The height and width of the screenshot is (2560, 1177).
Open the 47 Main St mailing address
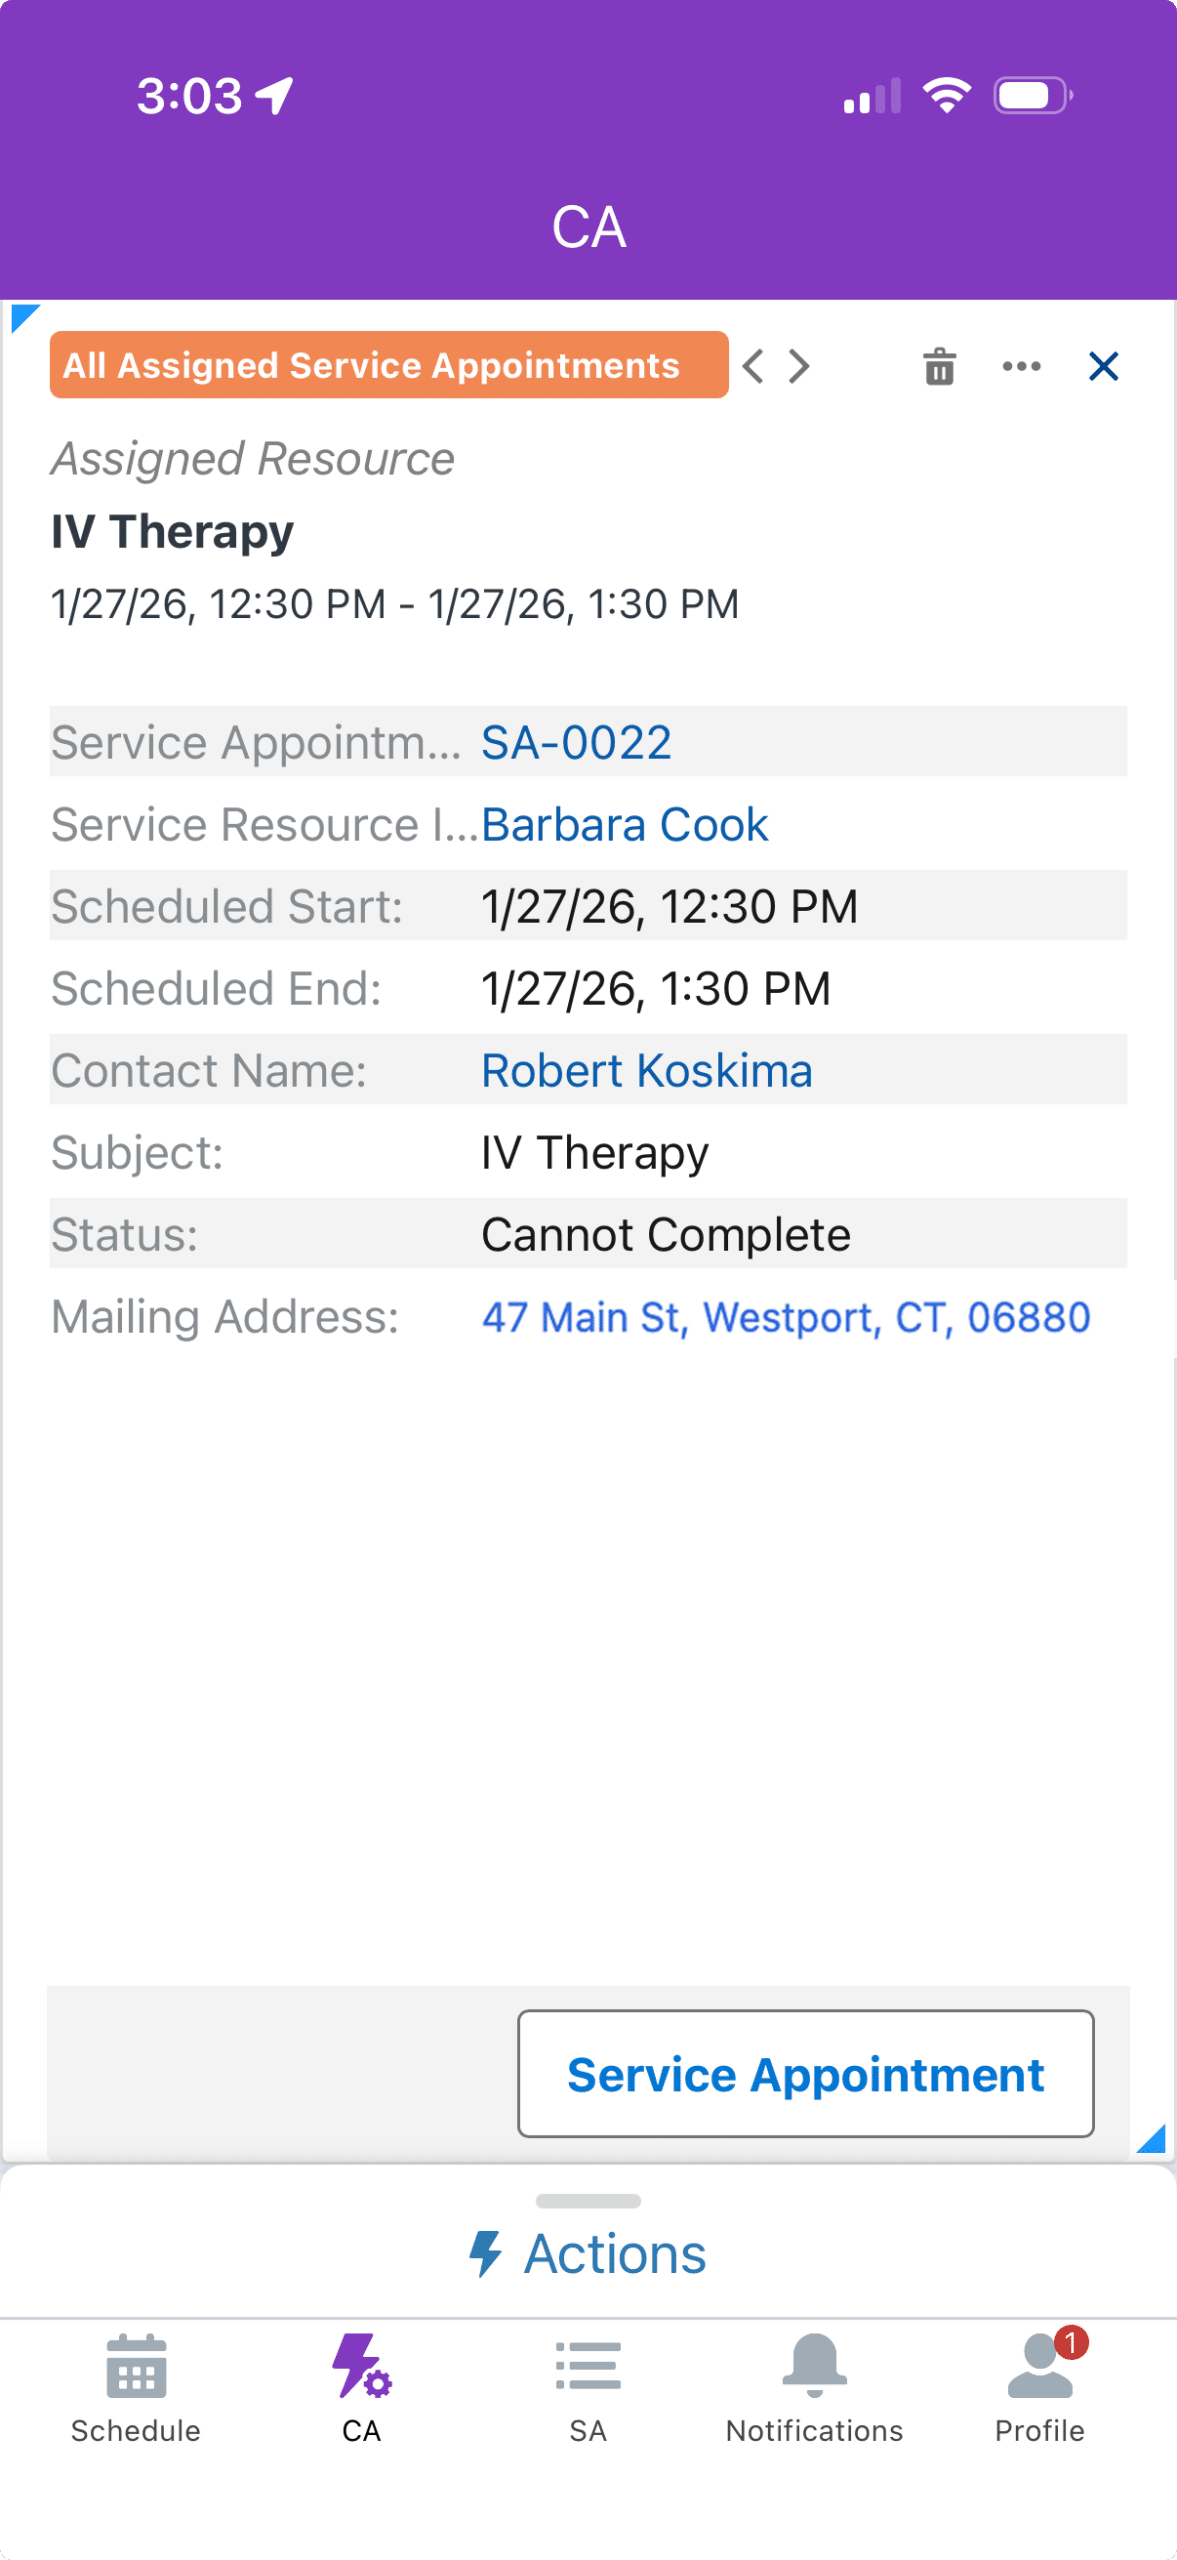coord(786,1317)
